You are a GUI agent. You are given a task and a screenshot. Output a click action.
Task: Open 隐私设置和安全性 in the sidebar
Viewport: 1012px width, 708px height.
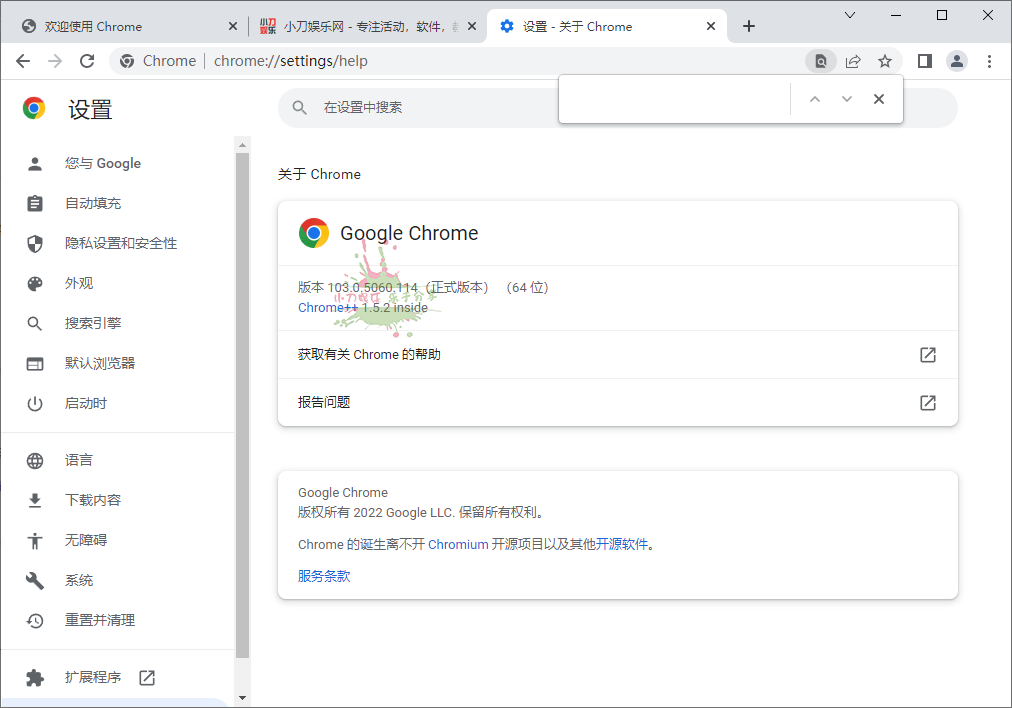point(121,243)
